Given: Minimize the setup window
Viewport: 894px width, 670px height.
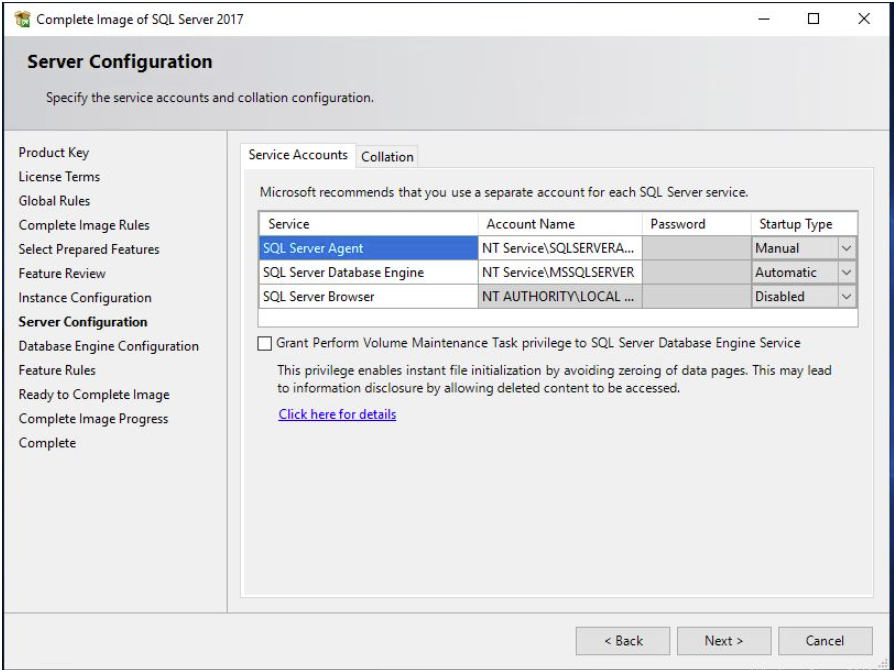Looking at the screenshot, I should [x=764, y=19].
